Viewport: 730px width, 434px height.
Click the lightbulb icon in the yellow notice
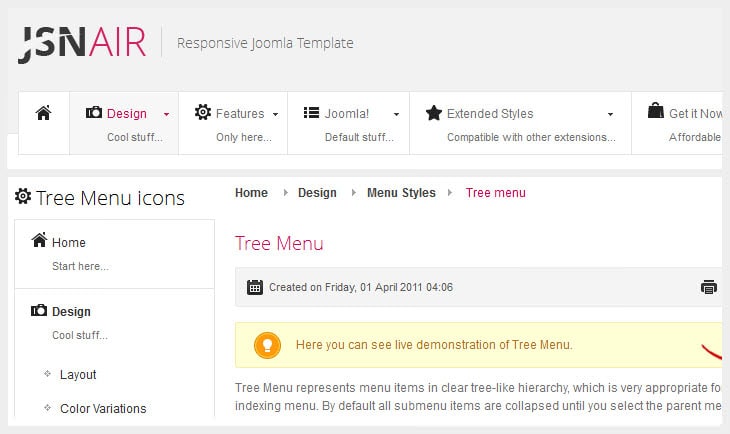click(266, 345)
